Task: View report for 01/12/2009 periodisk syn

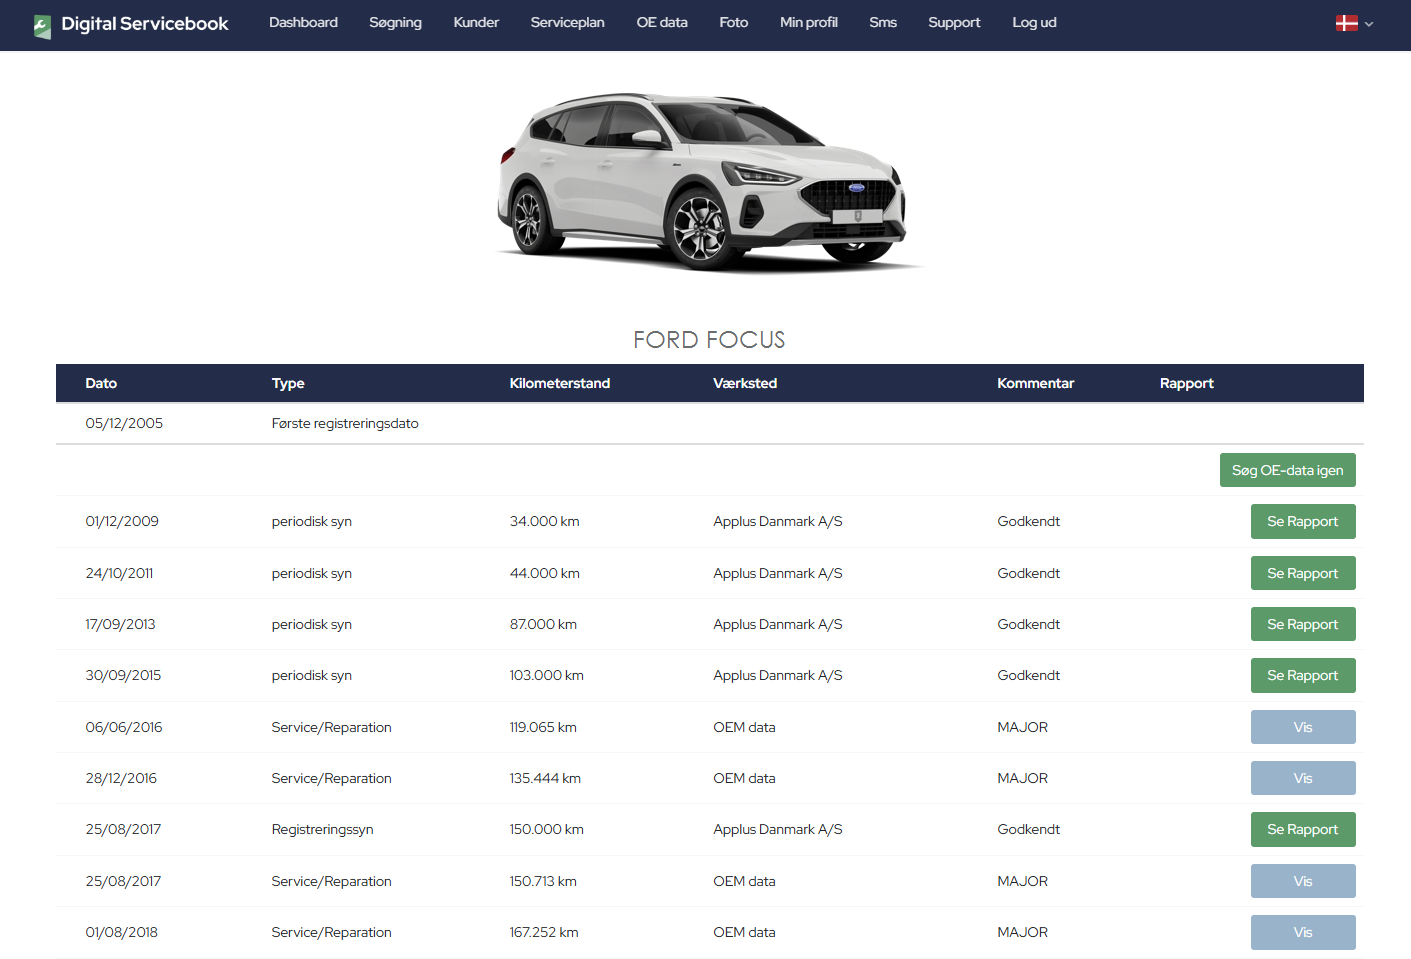Action: [1302, 522]
